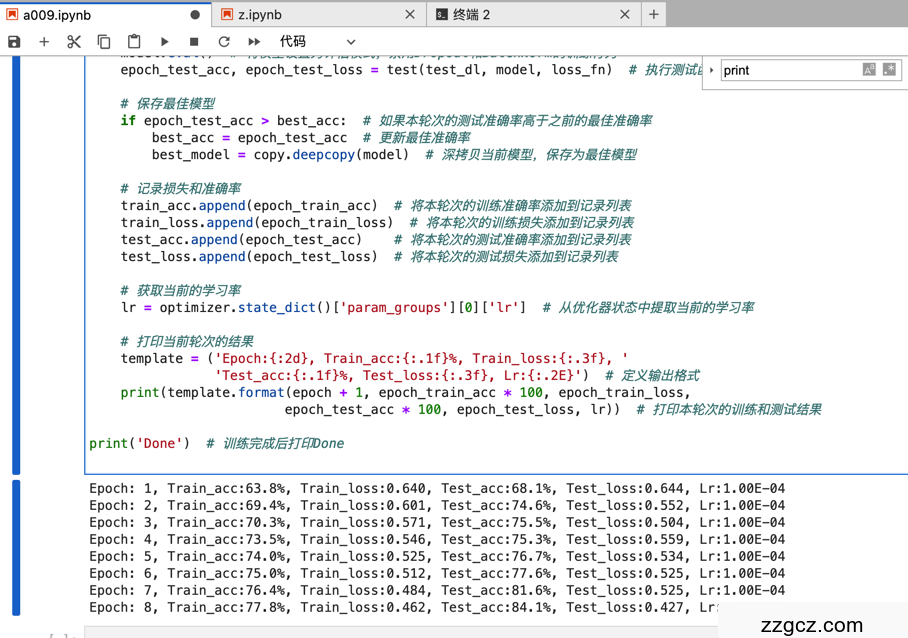
Task: Paste cell from clipboard
Action: coord(132,42)
